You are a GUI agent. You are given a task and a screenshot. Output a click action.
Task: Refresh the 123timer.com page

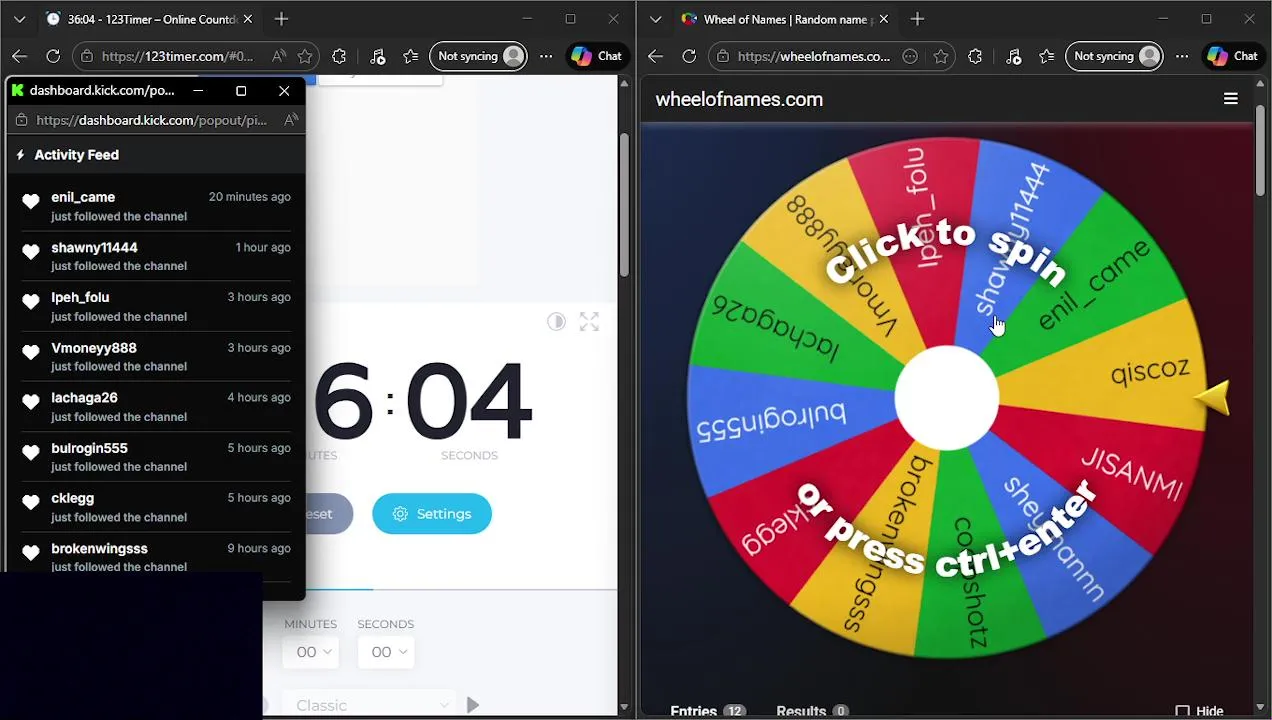coord(53,56)
